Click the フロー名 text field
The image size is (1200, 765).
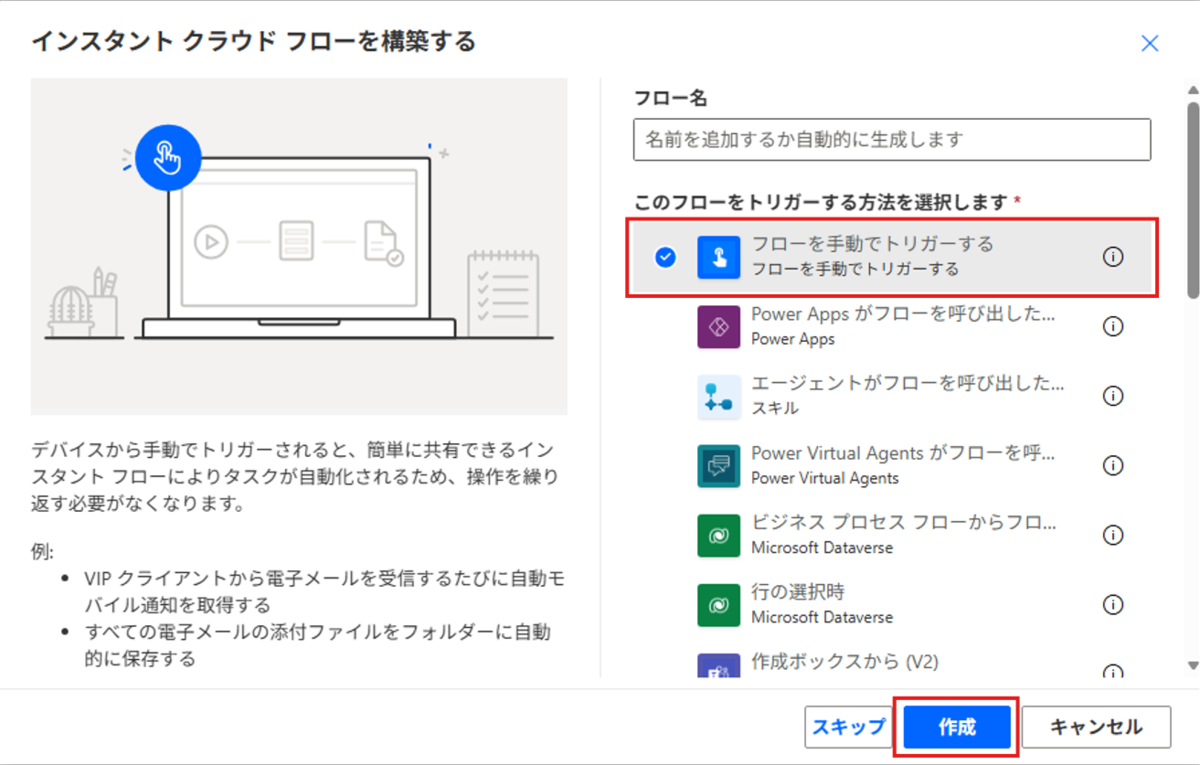click(892, 140)
